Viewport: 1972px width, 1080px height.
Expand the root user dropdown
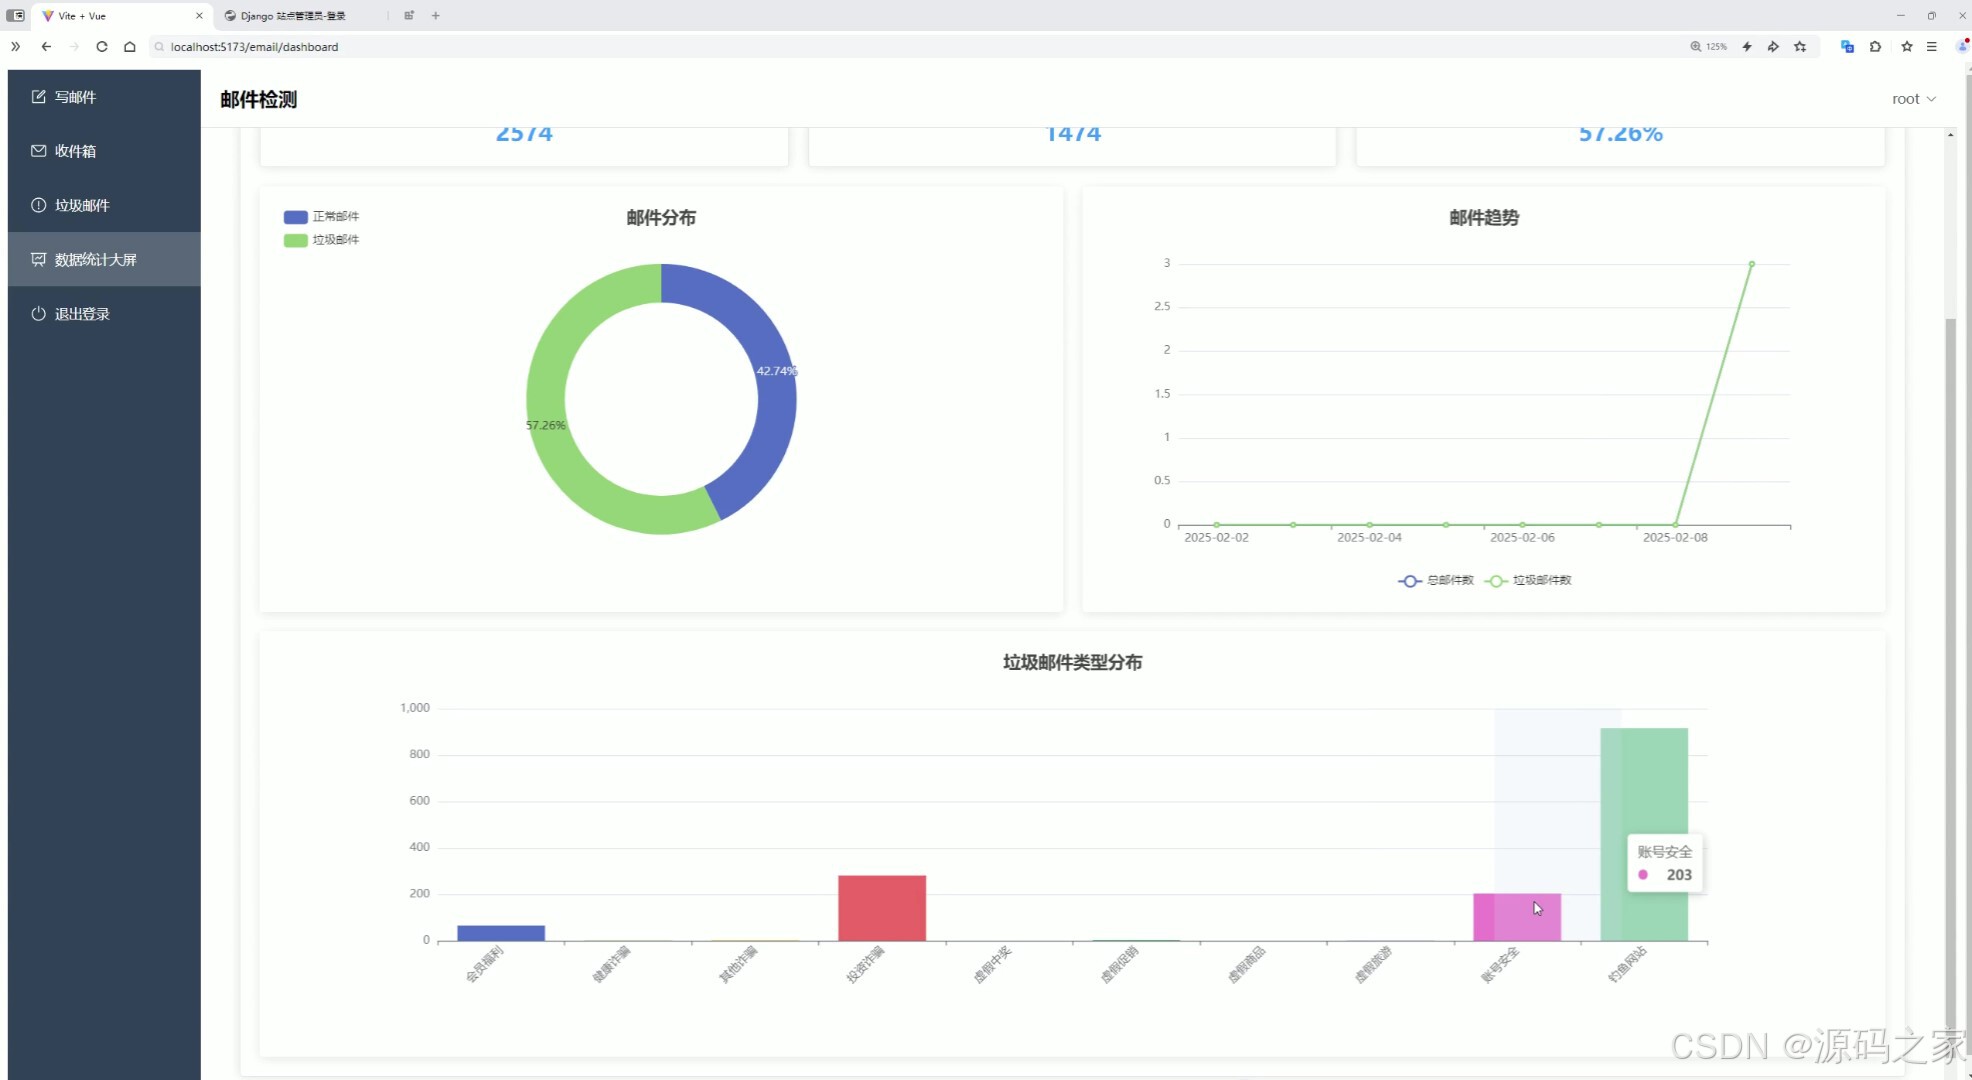point(1913,99)
